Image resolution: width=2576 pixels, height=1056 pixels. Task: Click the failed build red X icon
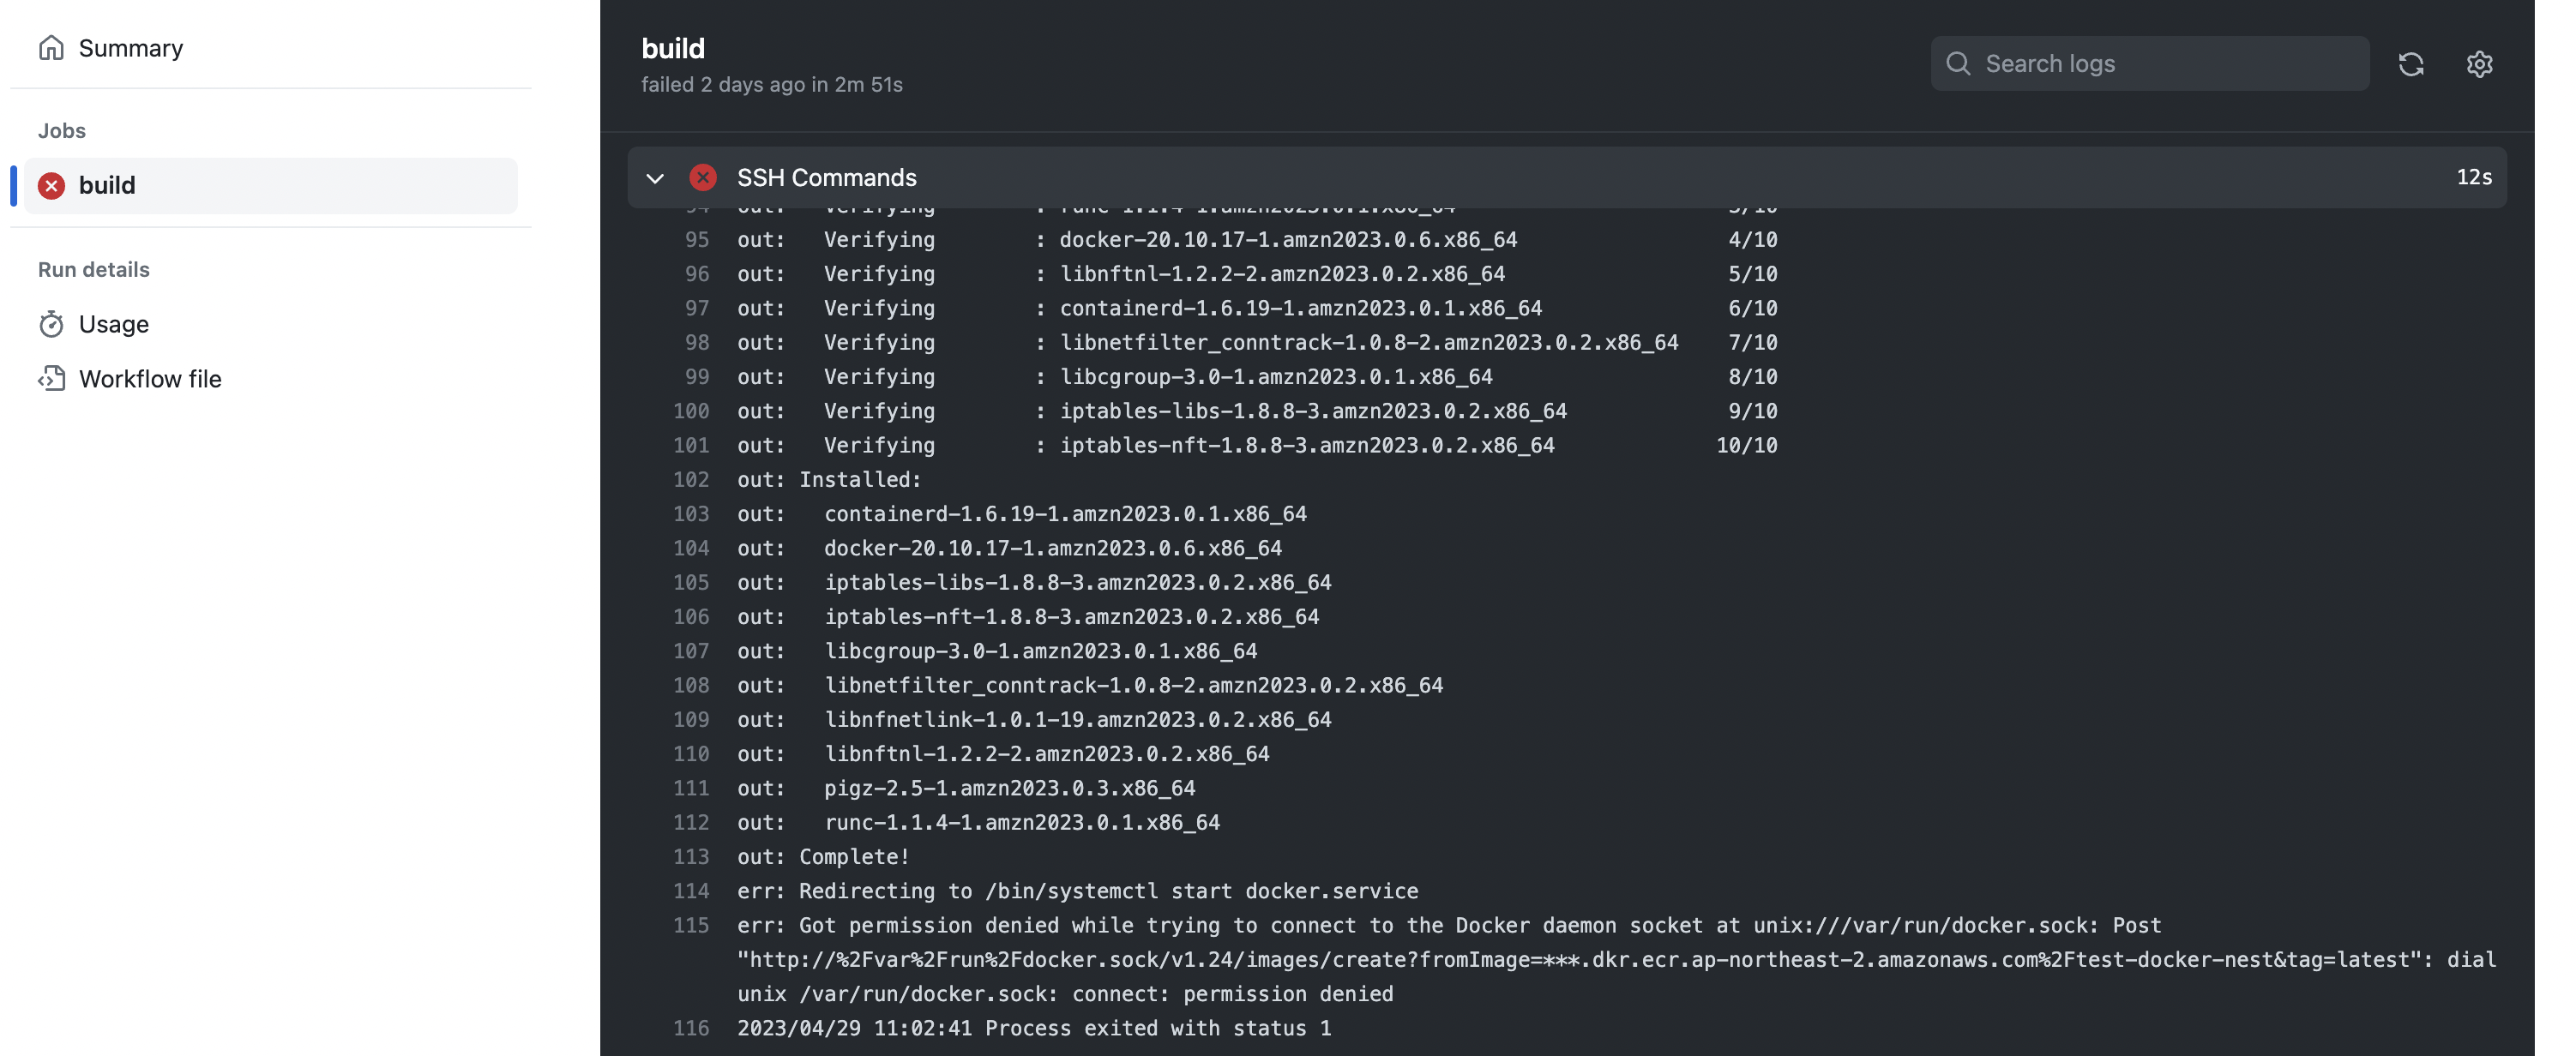click(x=51, y=186)
